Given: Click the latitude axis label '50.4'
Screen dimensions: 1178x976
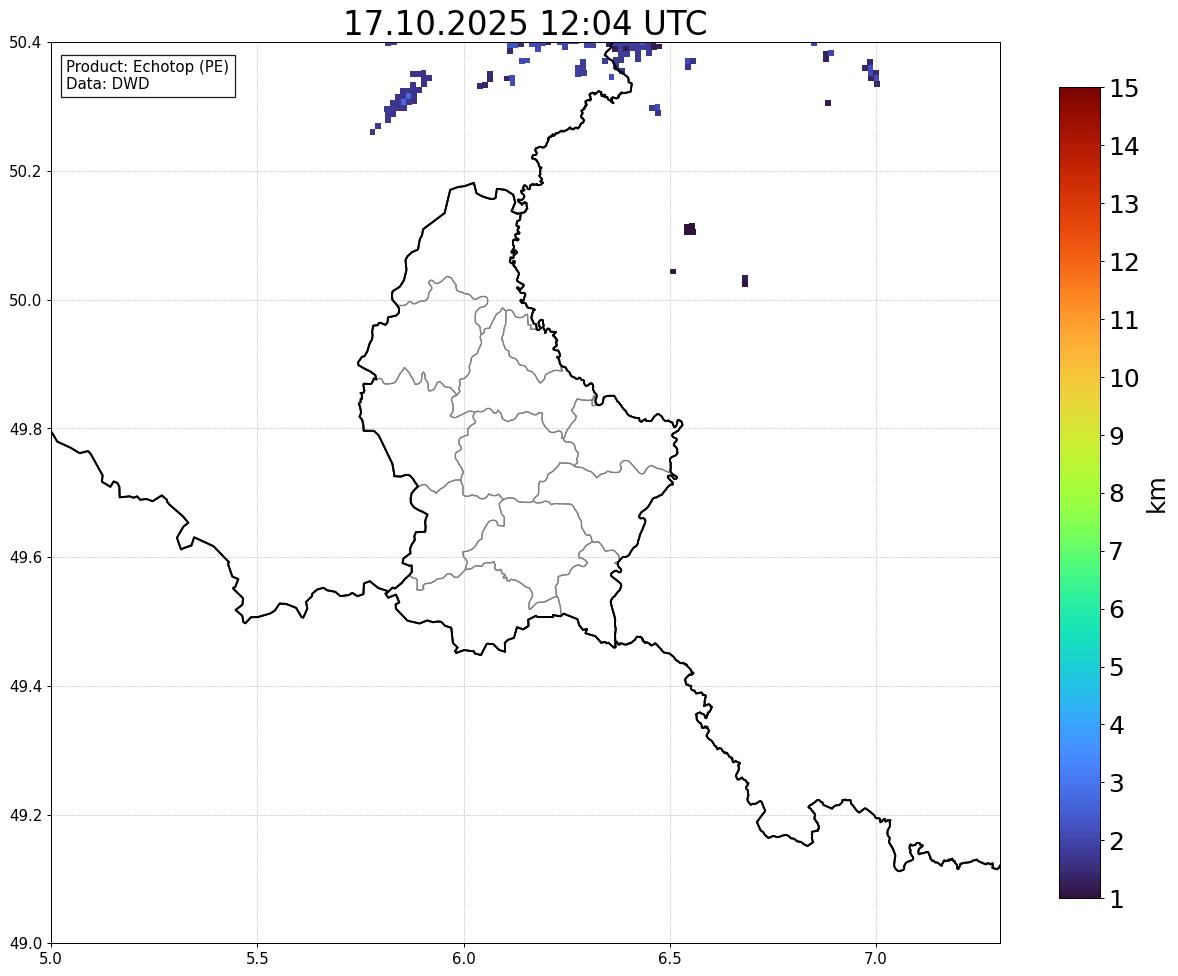Looking at the screenshot, I should pyautogui.click(x=24, y=43).
